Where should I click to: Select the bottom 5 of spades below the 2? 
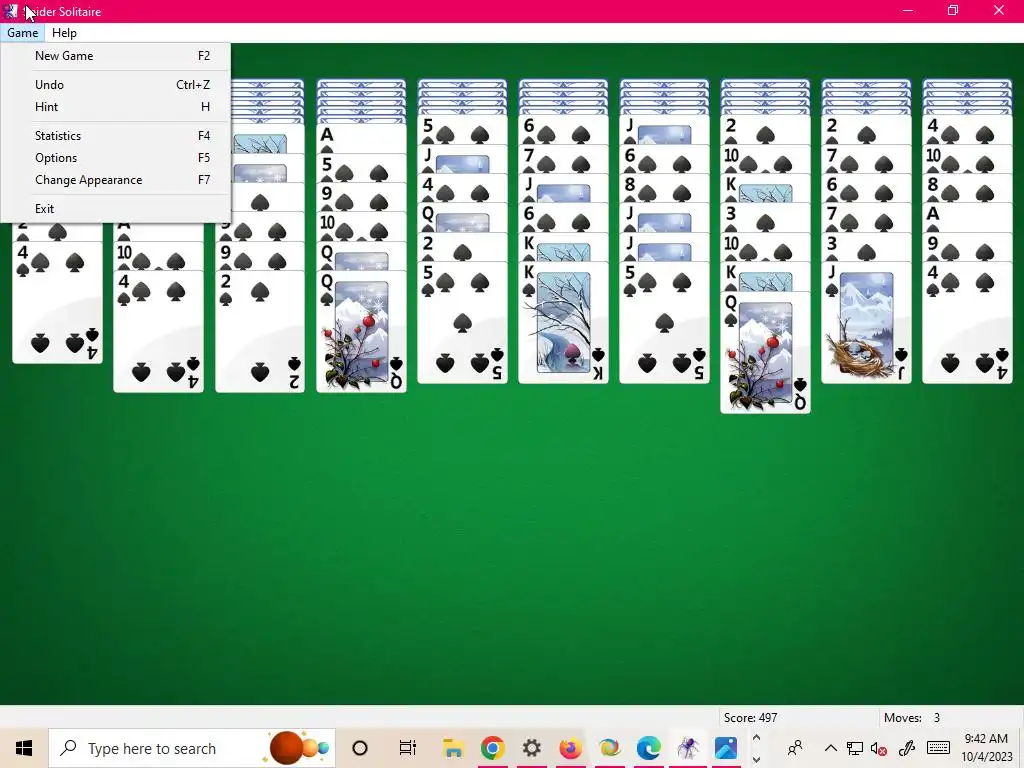(462, 323)
